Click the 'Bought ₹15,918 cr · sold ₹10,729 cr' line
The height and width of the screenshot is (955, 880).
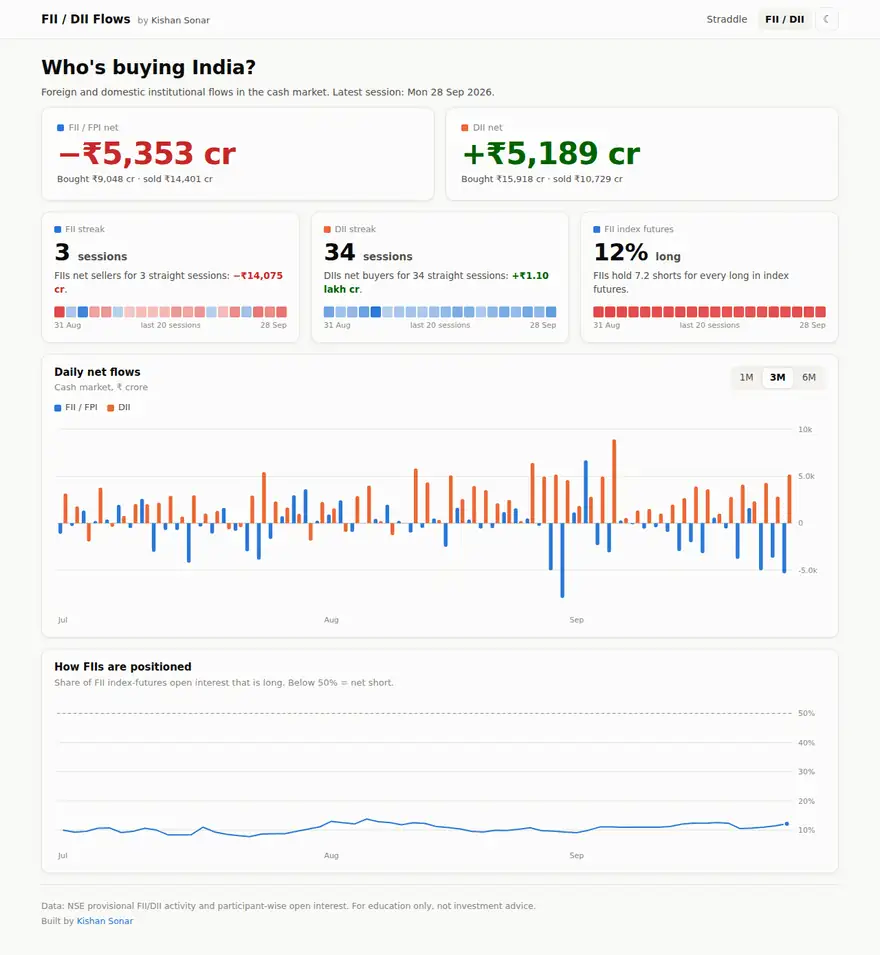[542, 179]
